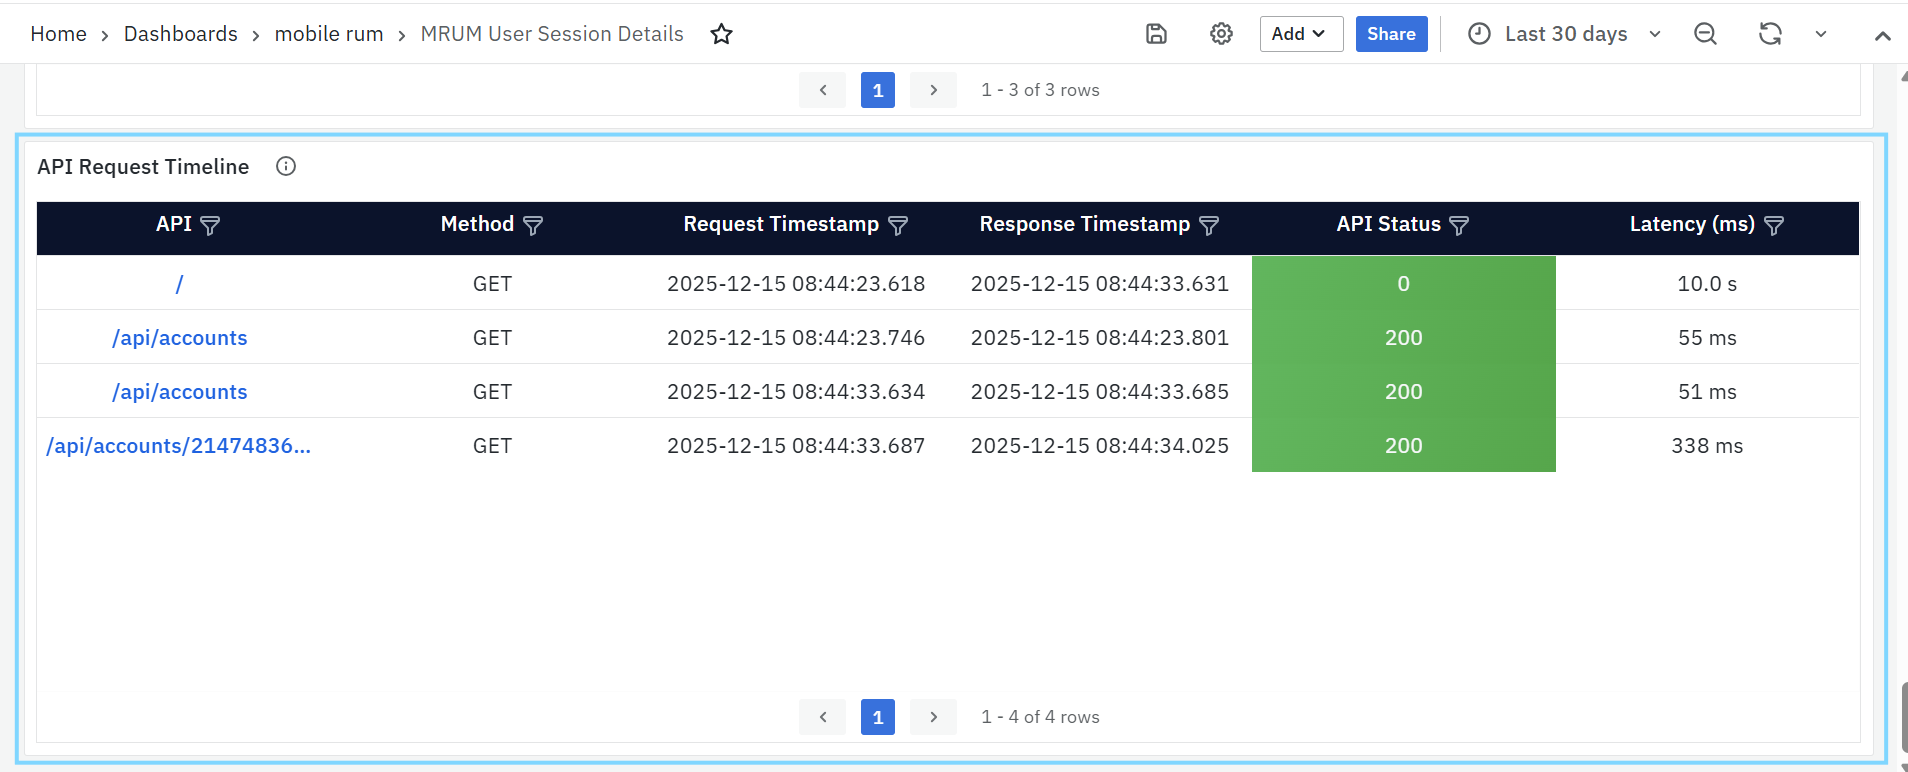
Task: Click the save dashboard icon
Action: click(1156, 34)
